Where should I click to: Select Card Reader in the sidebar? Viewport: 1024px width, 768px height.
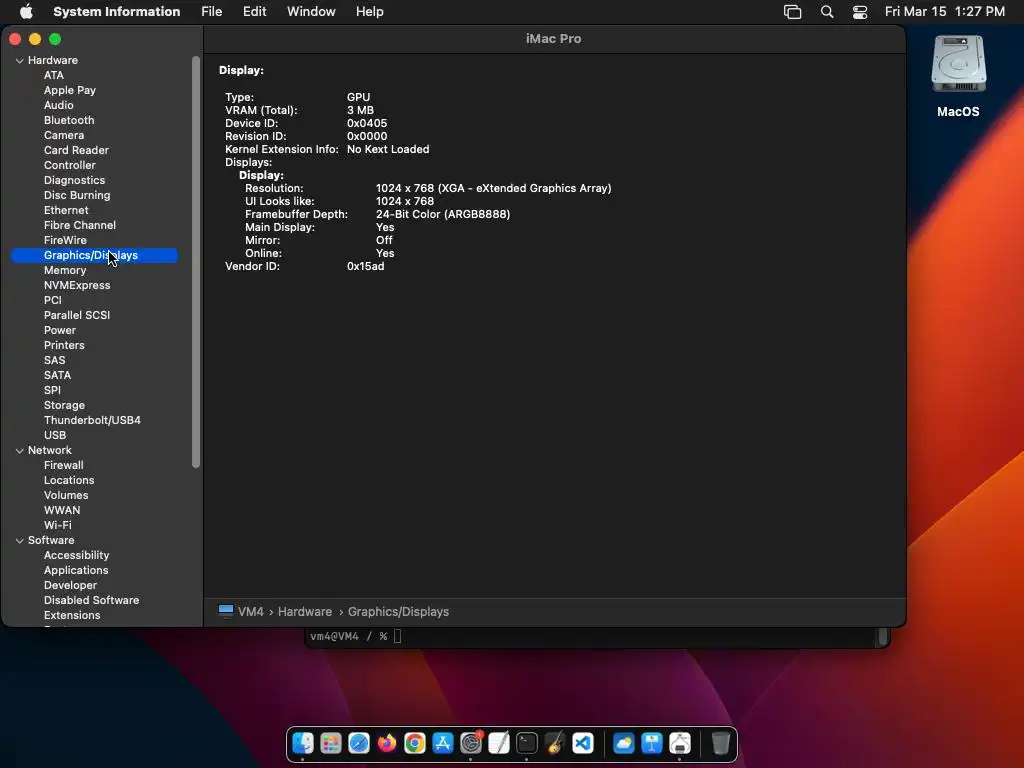(76, 150)
